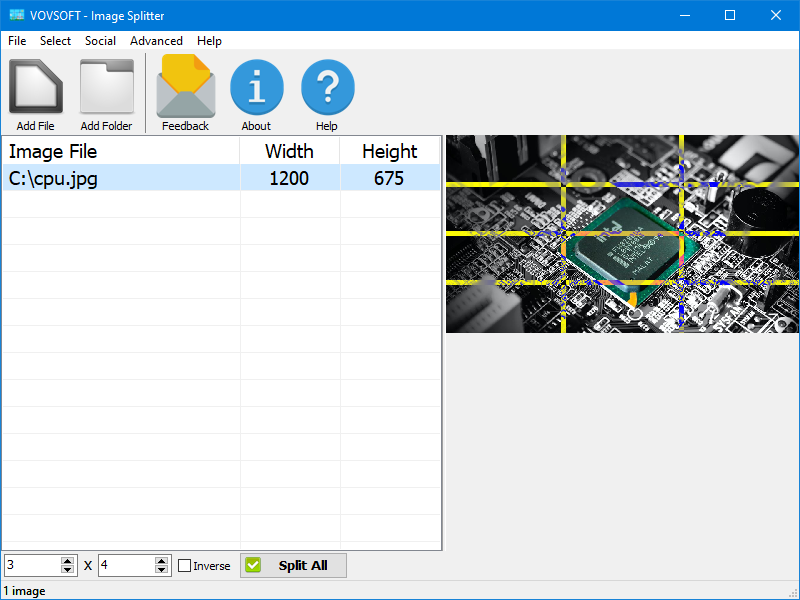Open the Add Folder icon
This screenshot has width=800, height=600.
[106, 85]
